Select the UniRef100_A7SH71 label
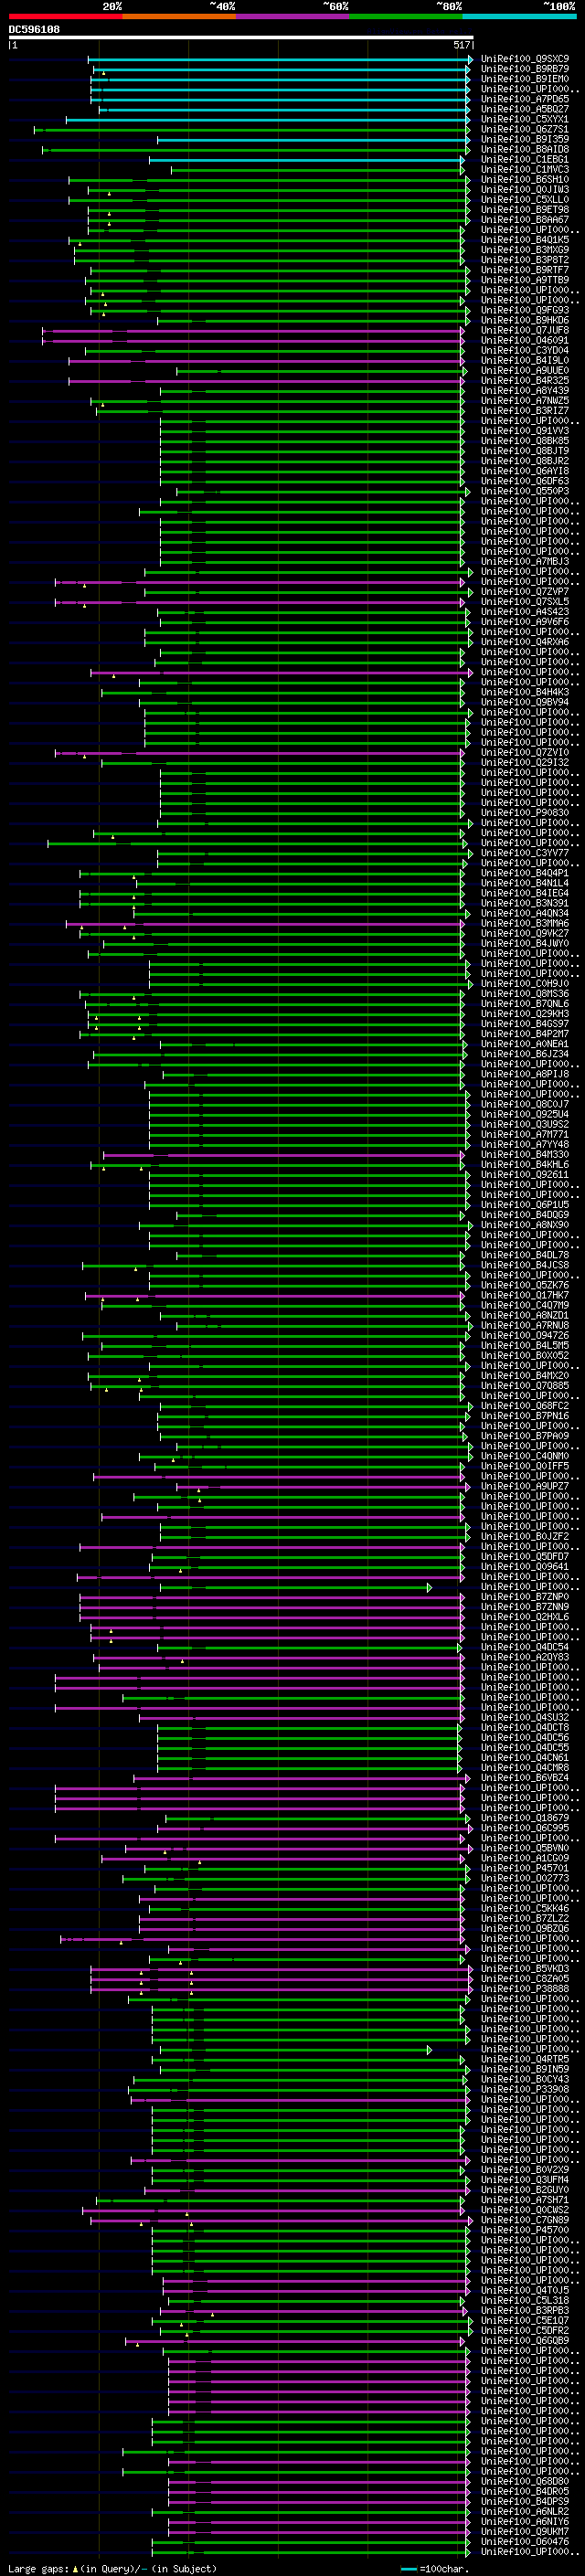Viewport: 585px width, 2576px height. pyautogui.click(x=524, y=2200)
